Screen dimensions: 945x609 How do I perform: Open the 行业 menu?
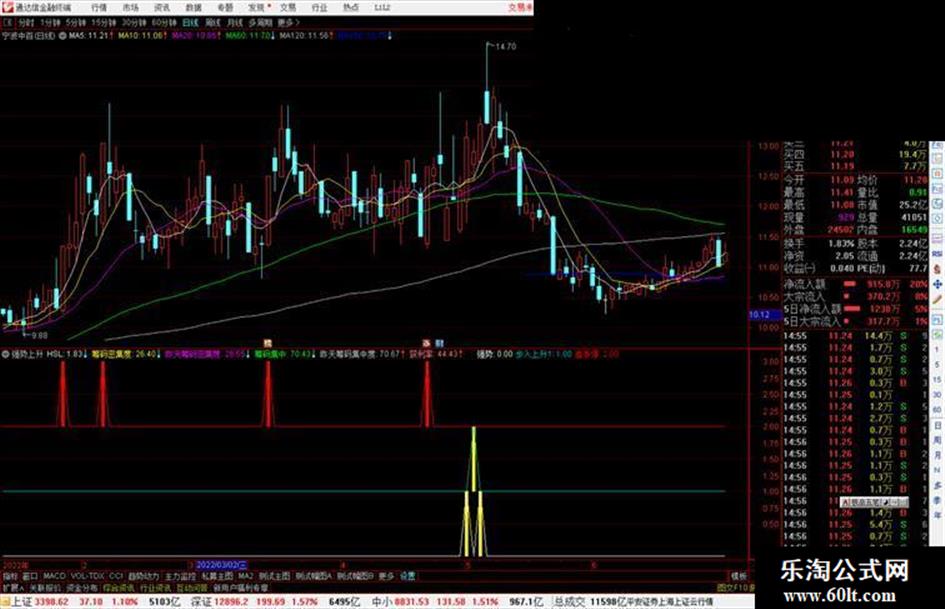(x=319, y=8)
